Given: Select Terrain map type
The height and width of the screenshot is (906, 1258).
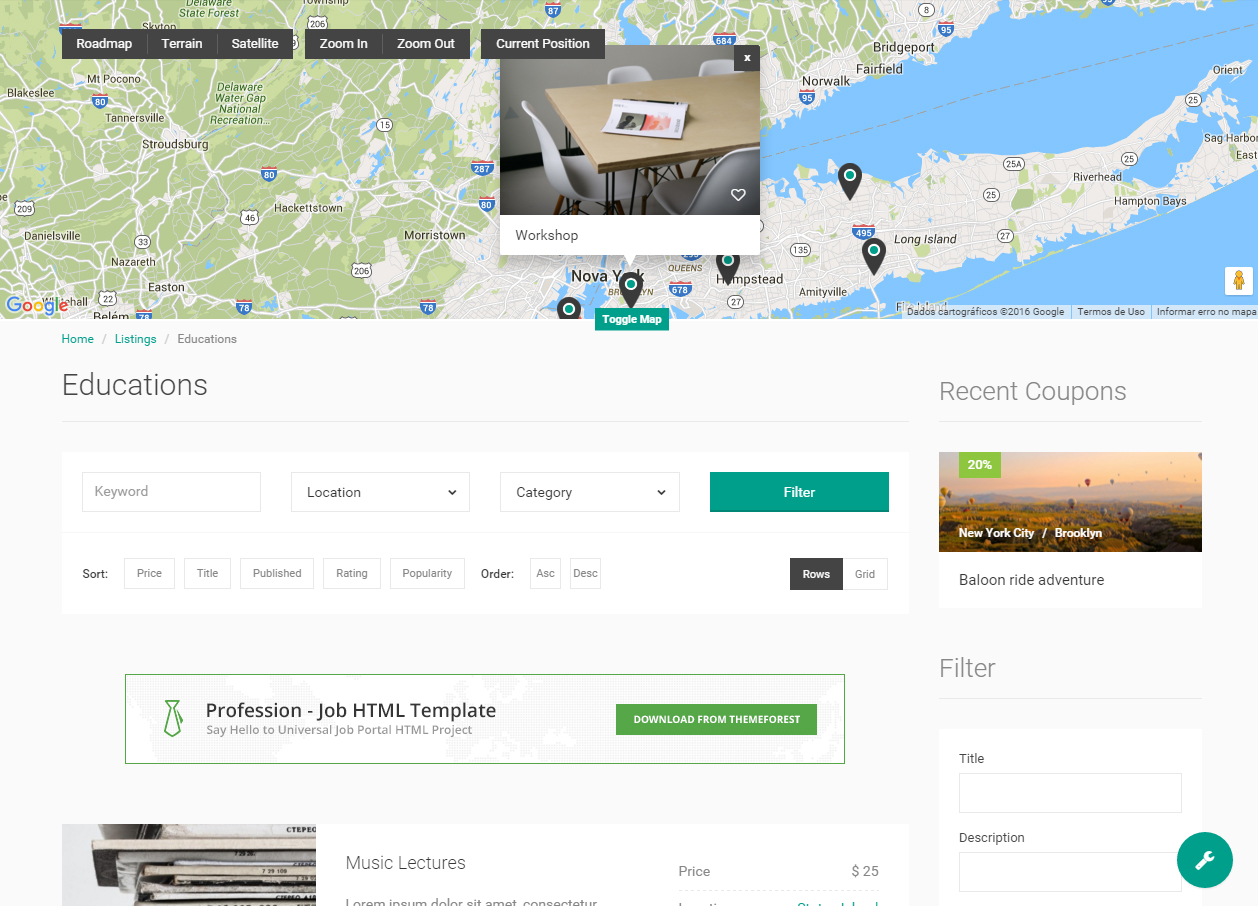Looking at the screenshot, I should tap(182, 44).
